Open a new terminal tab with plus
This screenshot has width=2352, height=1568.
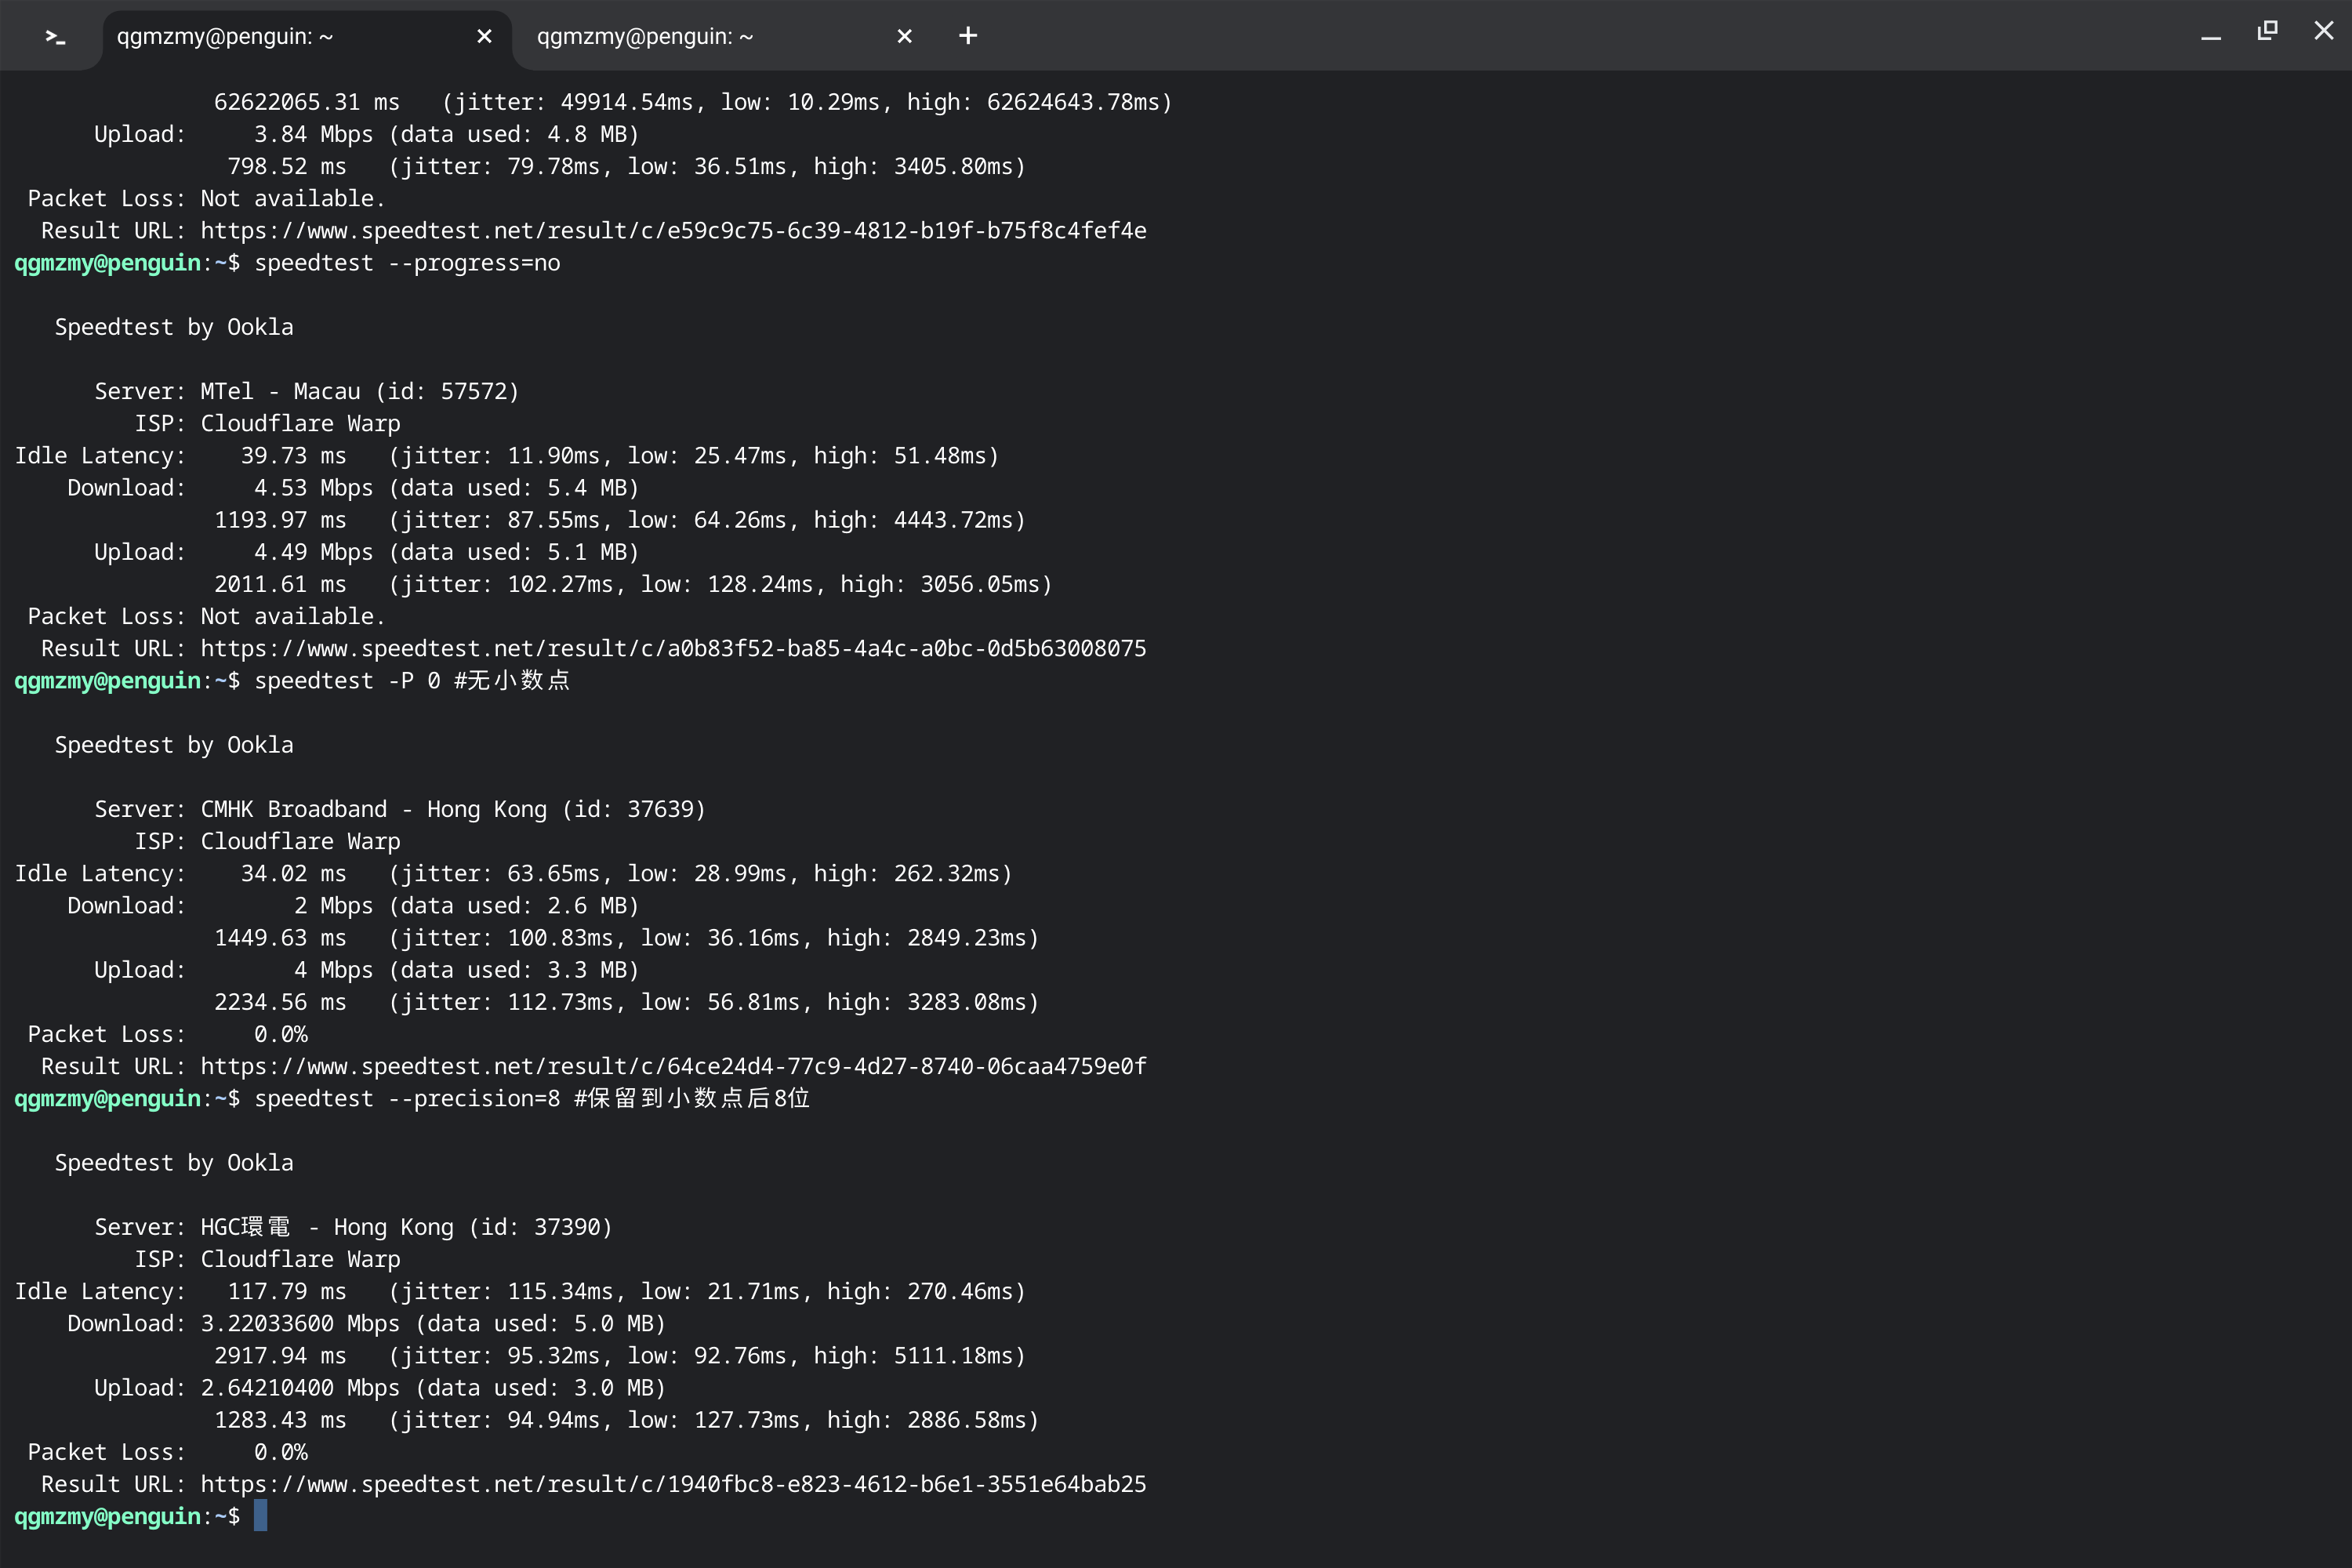[968, 36]
